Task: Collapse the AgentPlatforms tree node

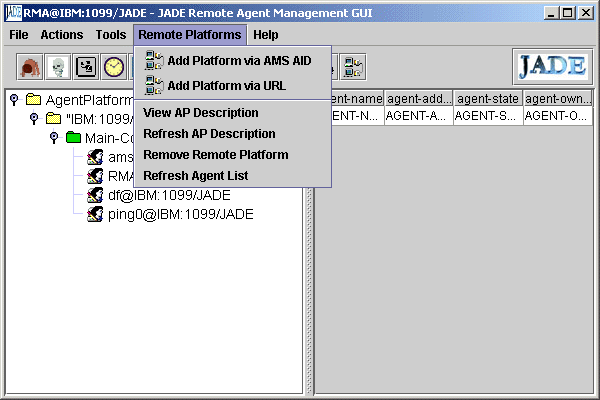Action: point(14,100)
